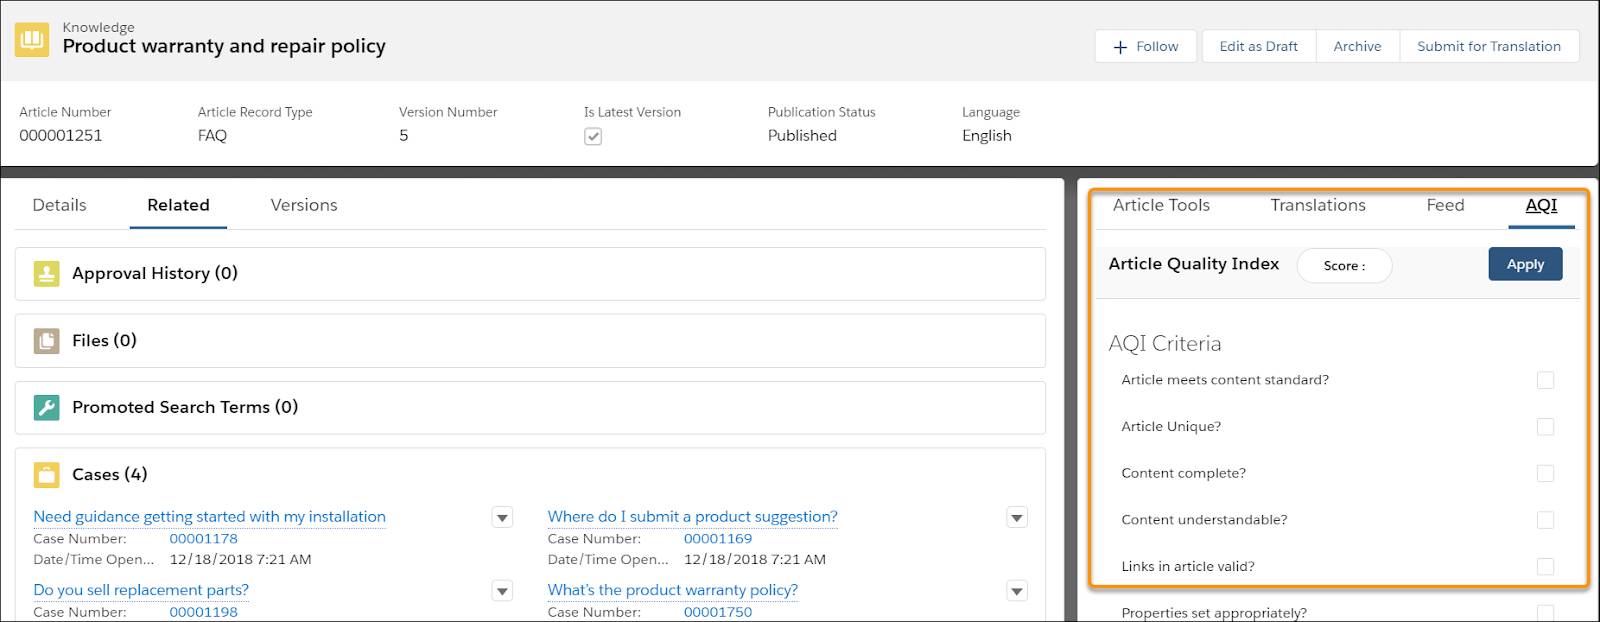The image size is (1600, 622).
Task: Click the Approval History stamp icon
Action: point(46,274)
